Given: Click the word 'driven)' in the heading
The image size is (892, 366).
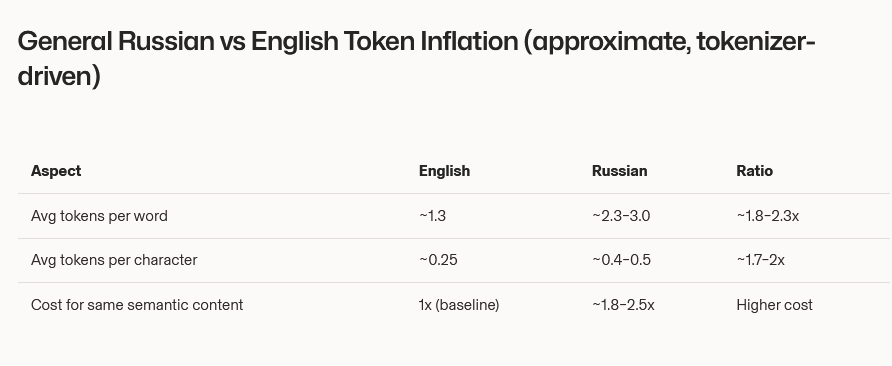Looking at the screenshot, I should (59, 75).
